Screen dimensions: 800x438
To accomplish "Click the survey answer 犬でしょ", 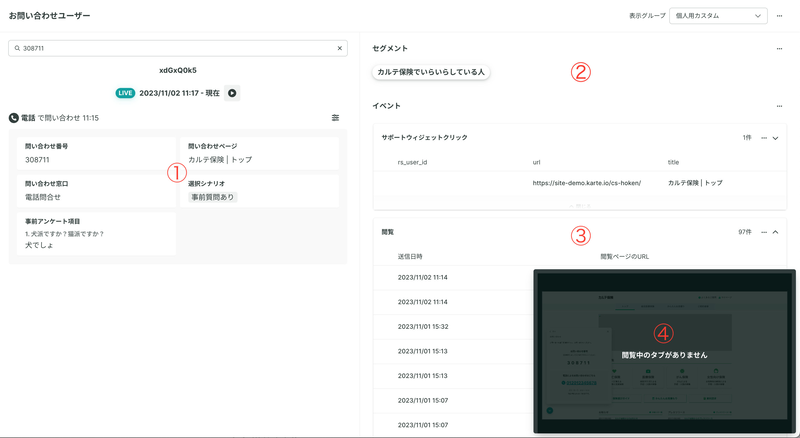I will tap(39, 245).
